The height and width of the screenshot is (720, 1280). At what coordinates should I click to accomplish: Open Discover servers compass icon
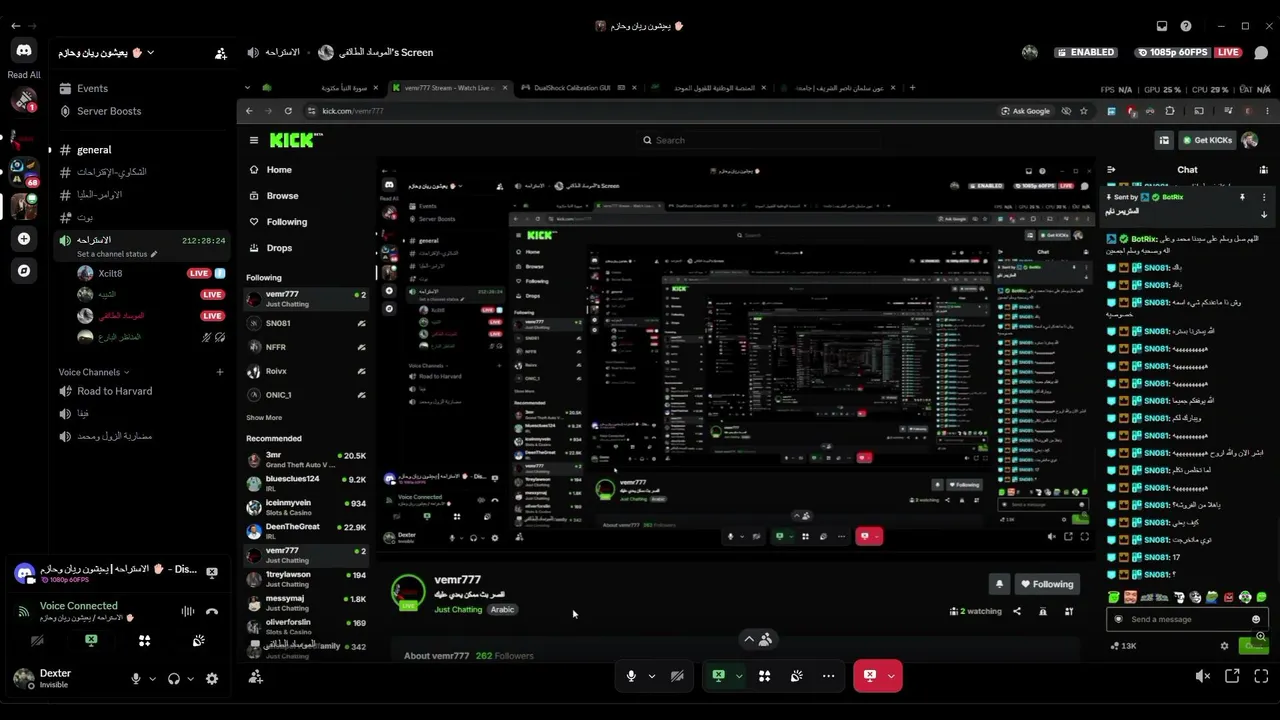pos(24,271)
